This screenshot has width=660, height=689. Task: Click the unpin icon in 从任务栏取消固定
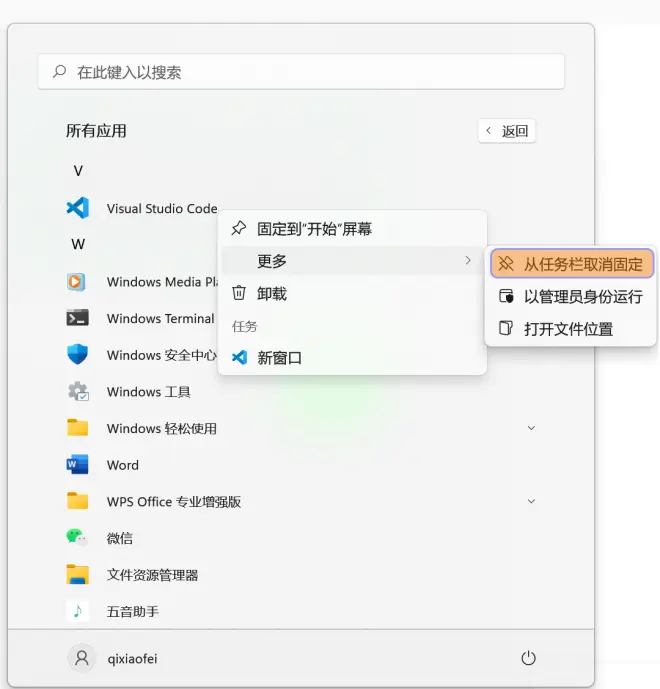click(506, 264)
